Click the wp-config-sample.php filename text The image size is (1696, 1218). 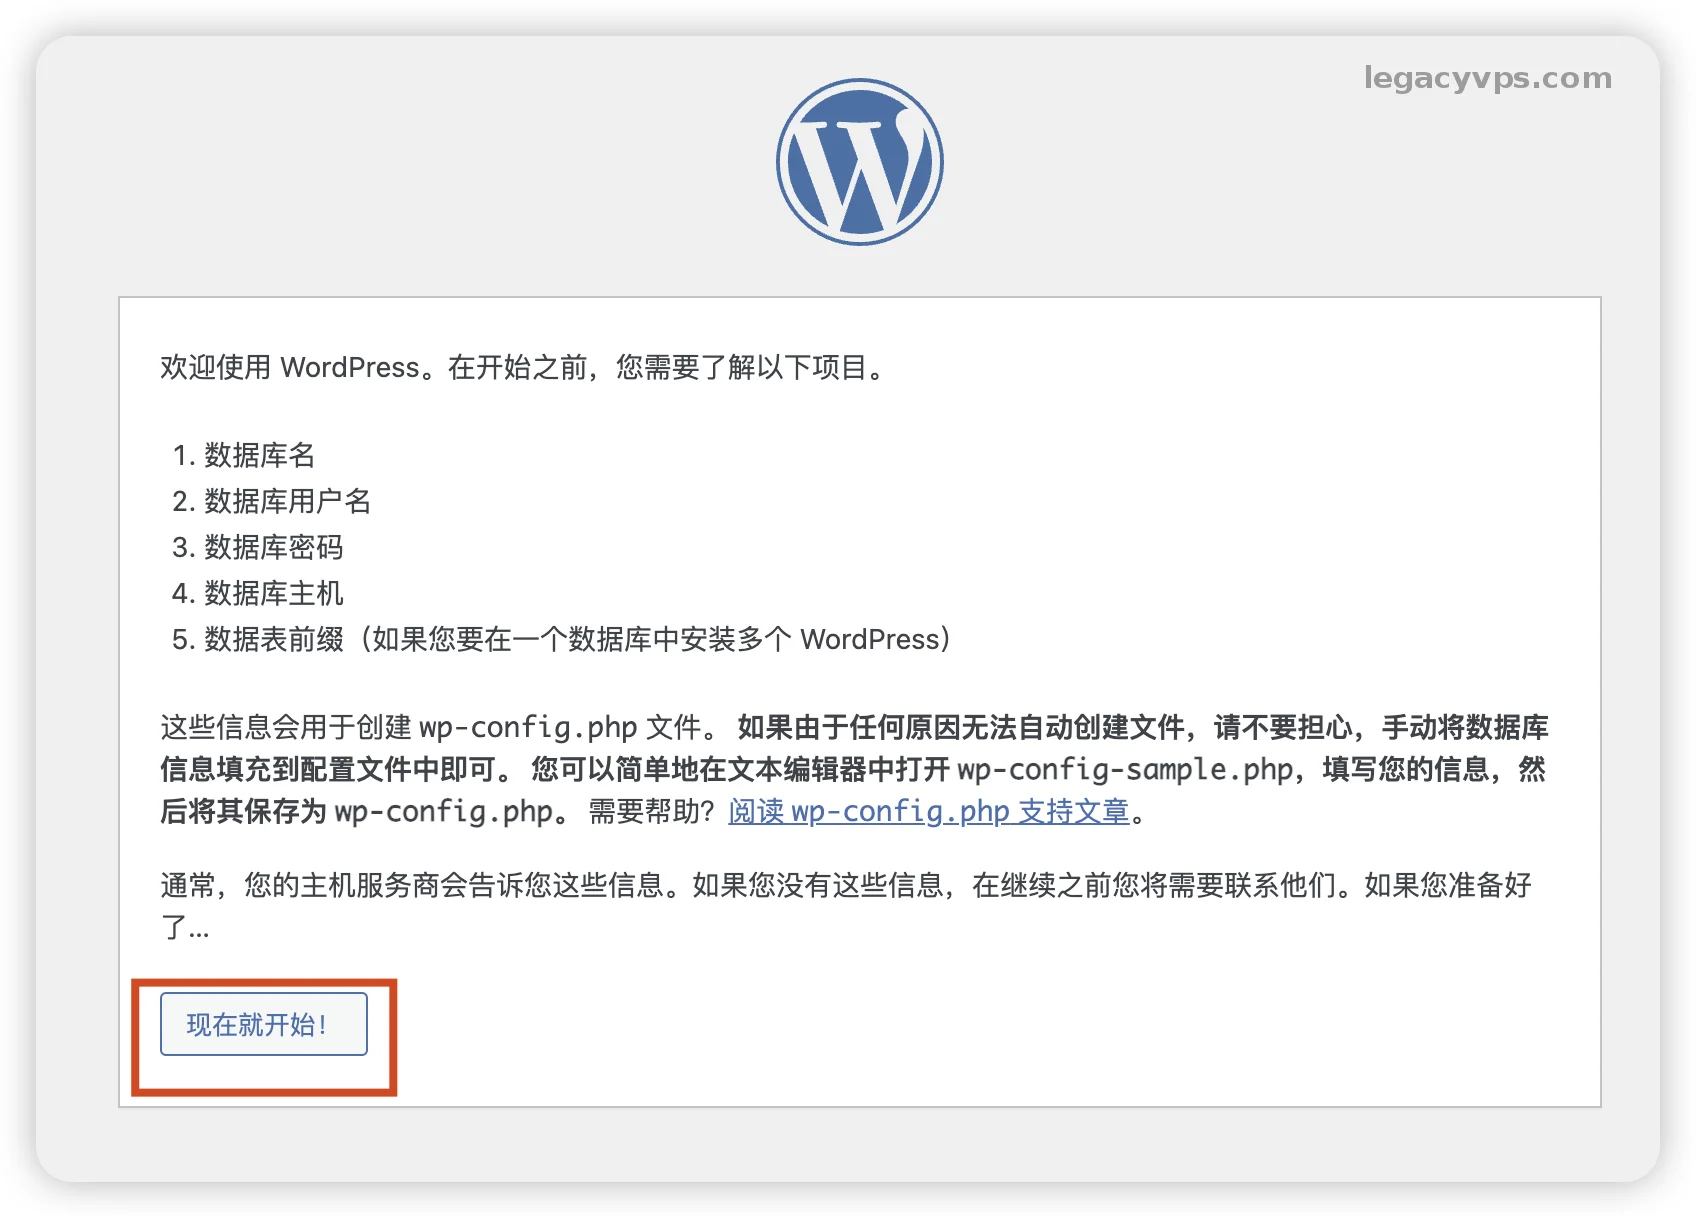click(x=1125, y=769)
